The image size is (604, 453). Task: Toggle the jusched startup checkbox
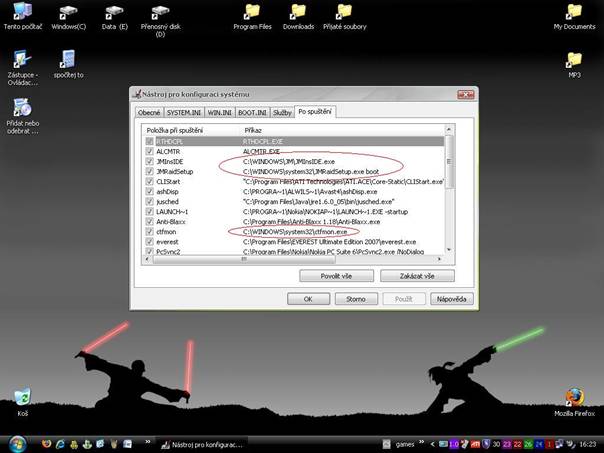click(x=149, y=201)
